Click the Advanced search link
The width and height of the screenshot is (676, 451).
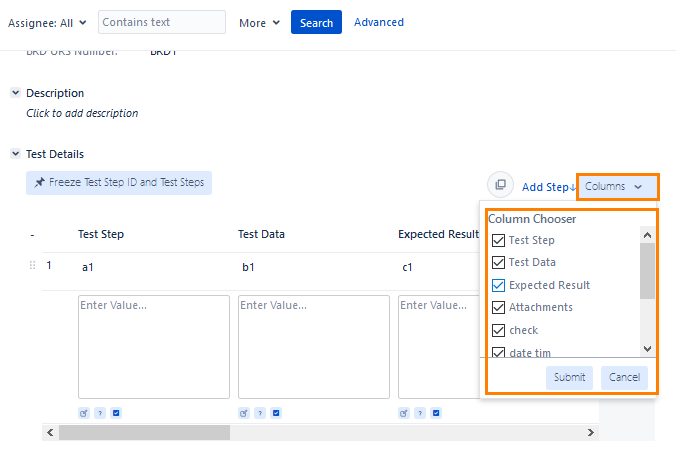point(379,22)
